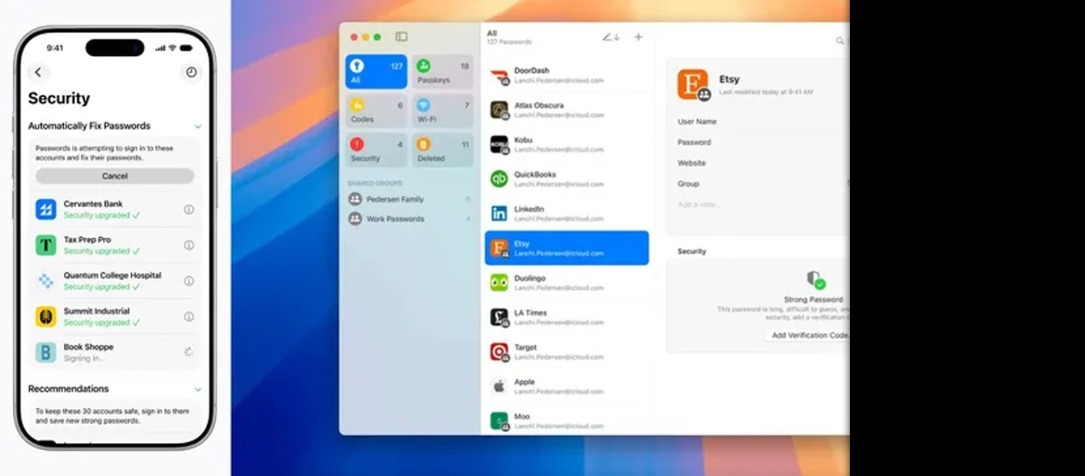Click the Website field in details
This screenshot has height=476, width=1085.
[x=763, y=163]
